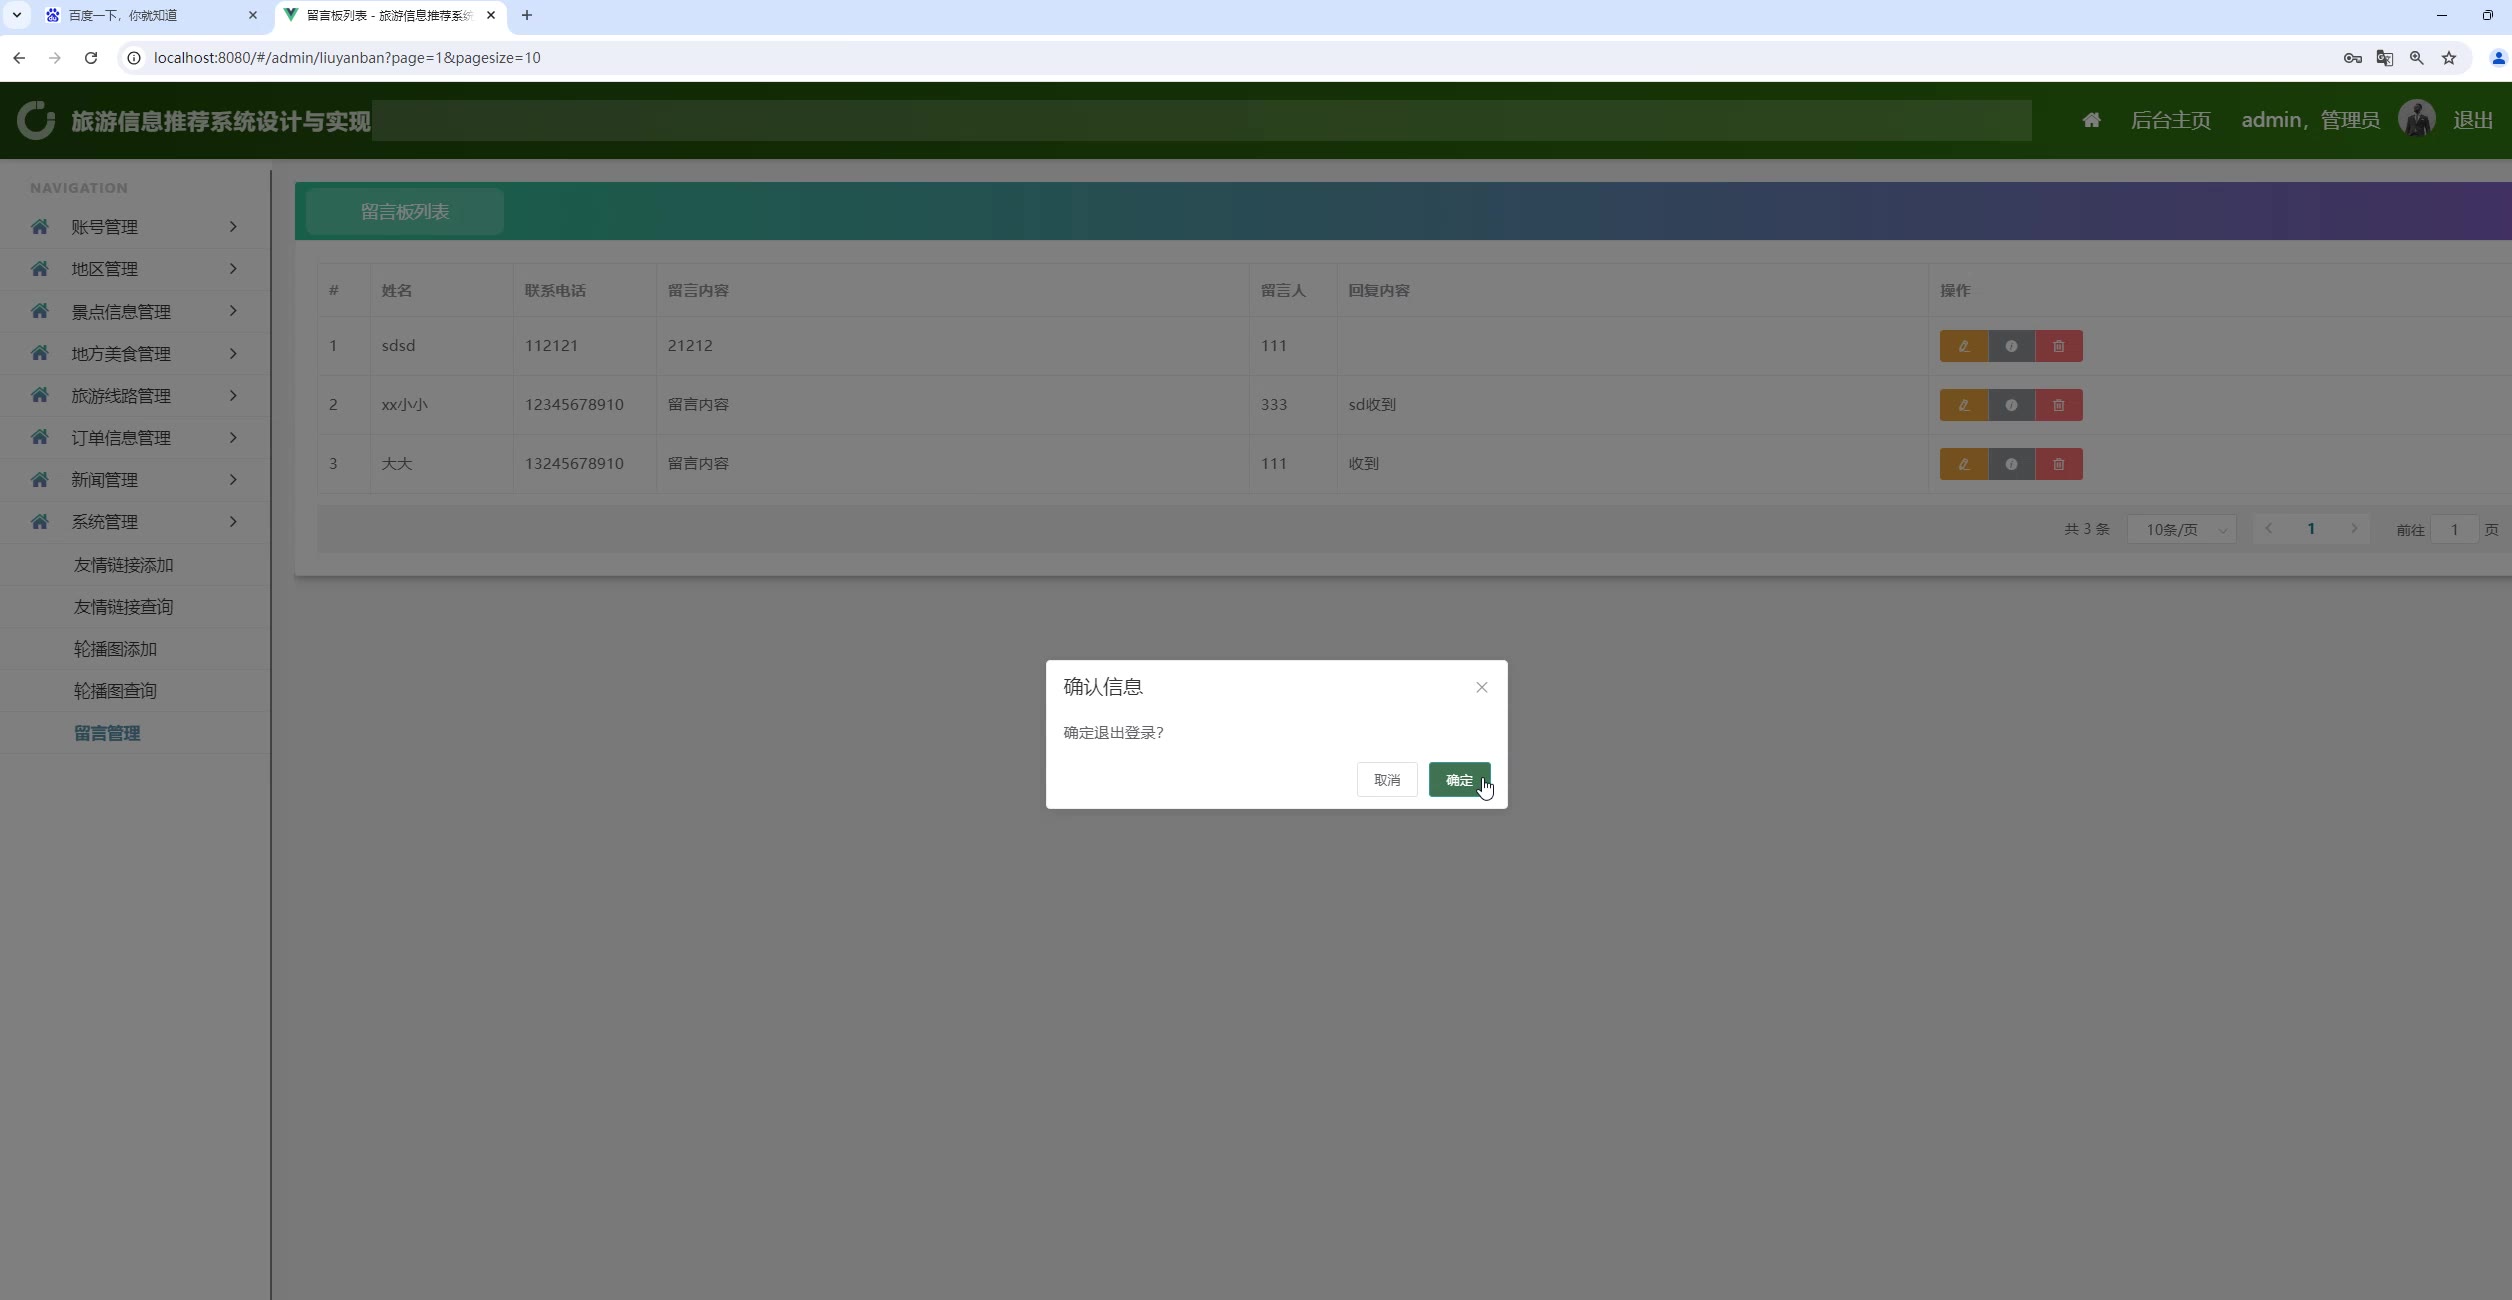2512x1300 pixels.
Task: Click the info icon for row xx小小
Action: 2011,405
